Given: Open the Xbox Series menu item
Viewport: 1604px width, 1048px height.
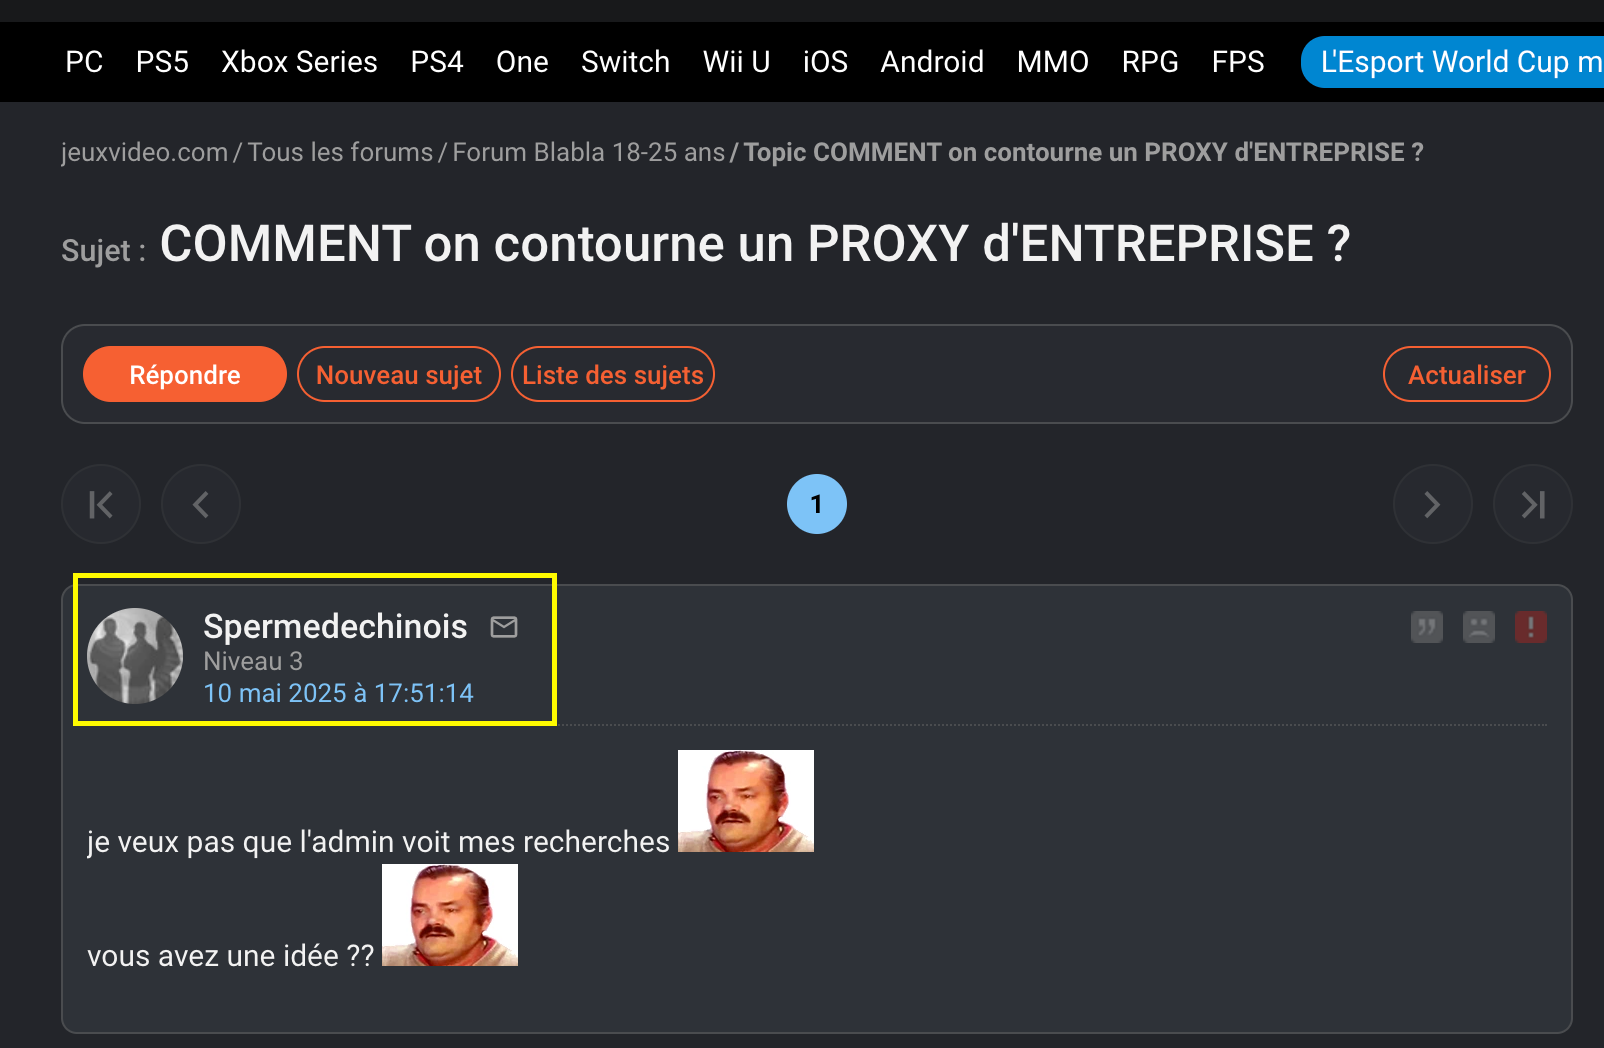Looking at the screenshot, I should (299, 62).
